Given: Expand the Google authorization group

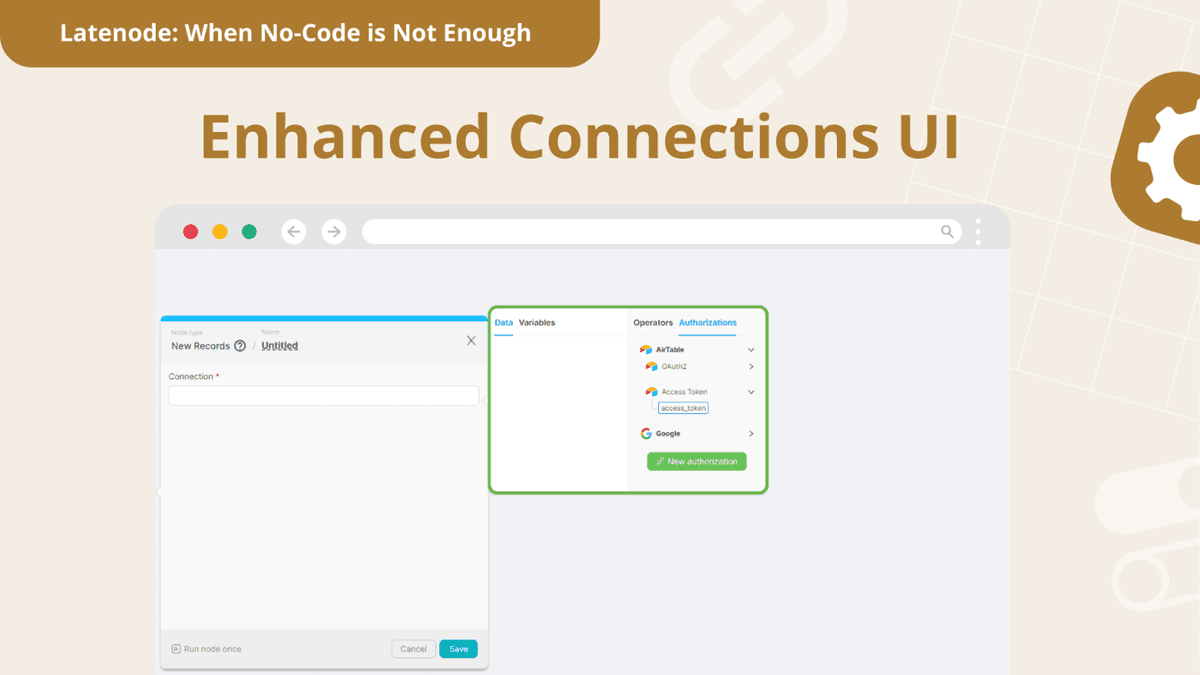Looking at the screenshot, I should point(751,434).
